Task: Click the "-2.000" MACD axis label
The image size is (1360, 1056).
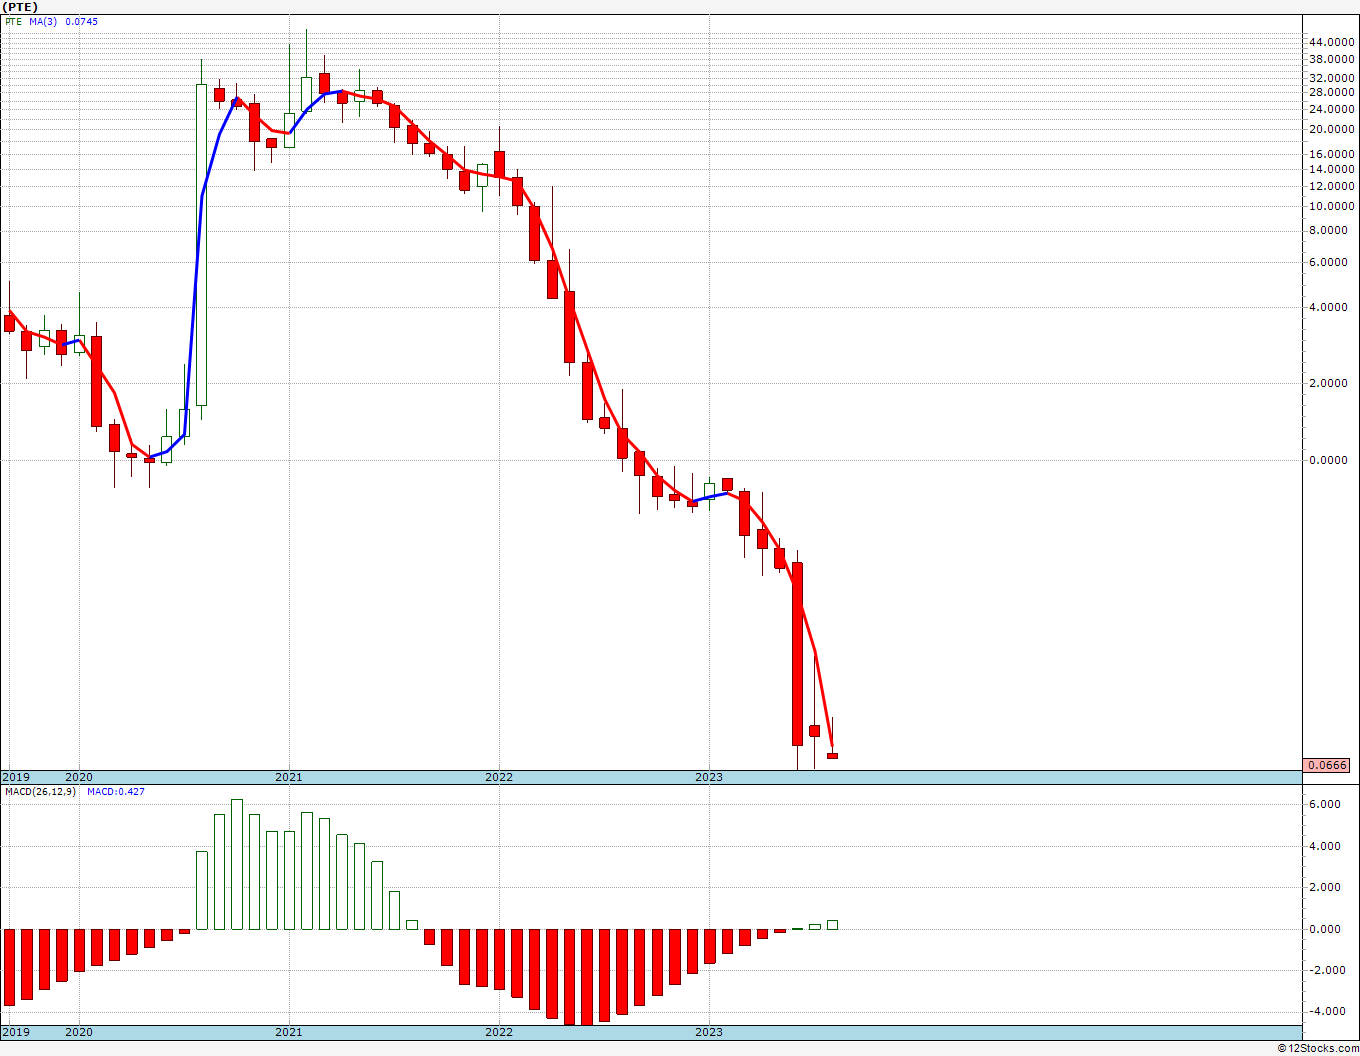Action: point(1327,970)
